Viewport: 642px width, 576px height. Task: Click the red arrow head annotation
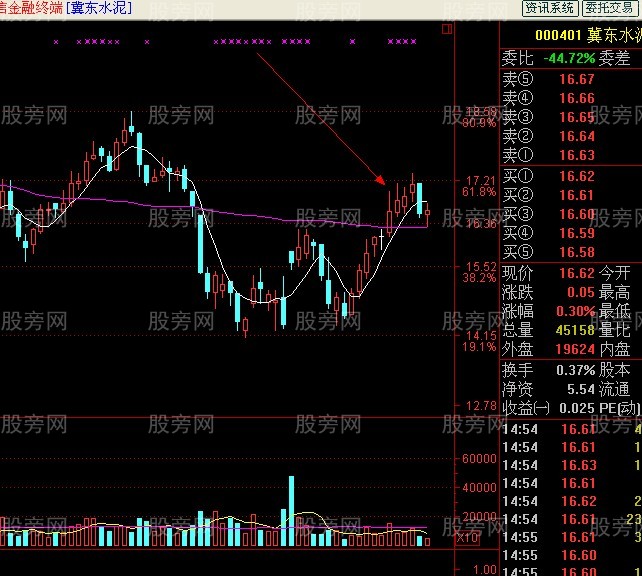380,180
